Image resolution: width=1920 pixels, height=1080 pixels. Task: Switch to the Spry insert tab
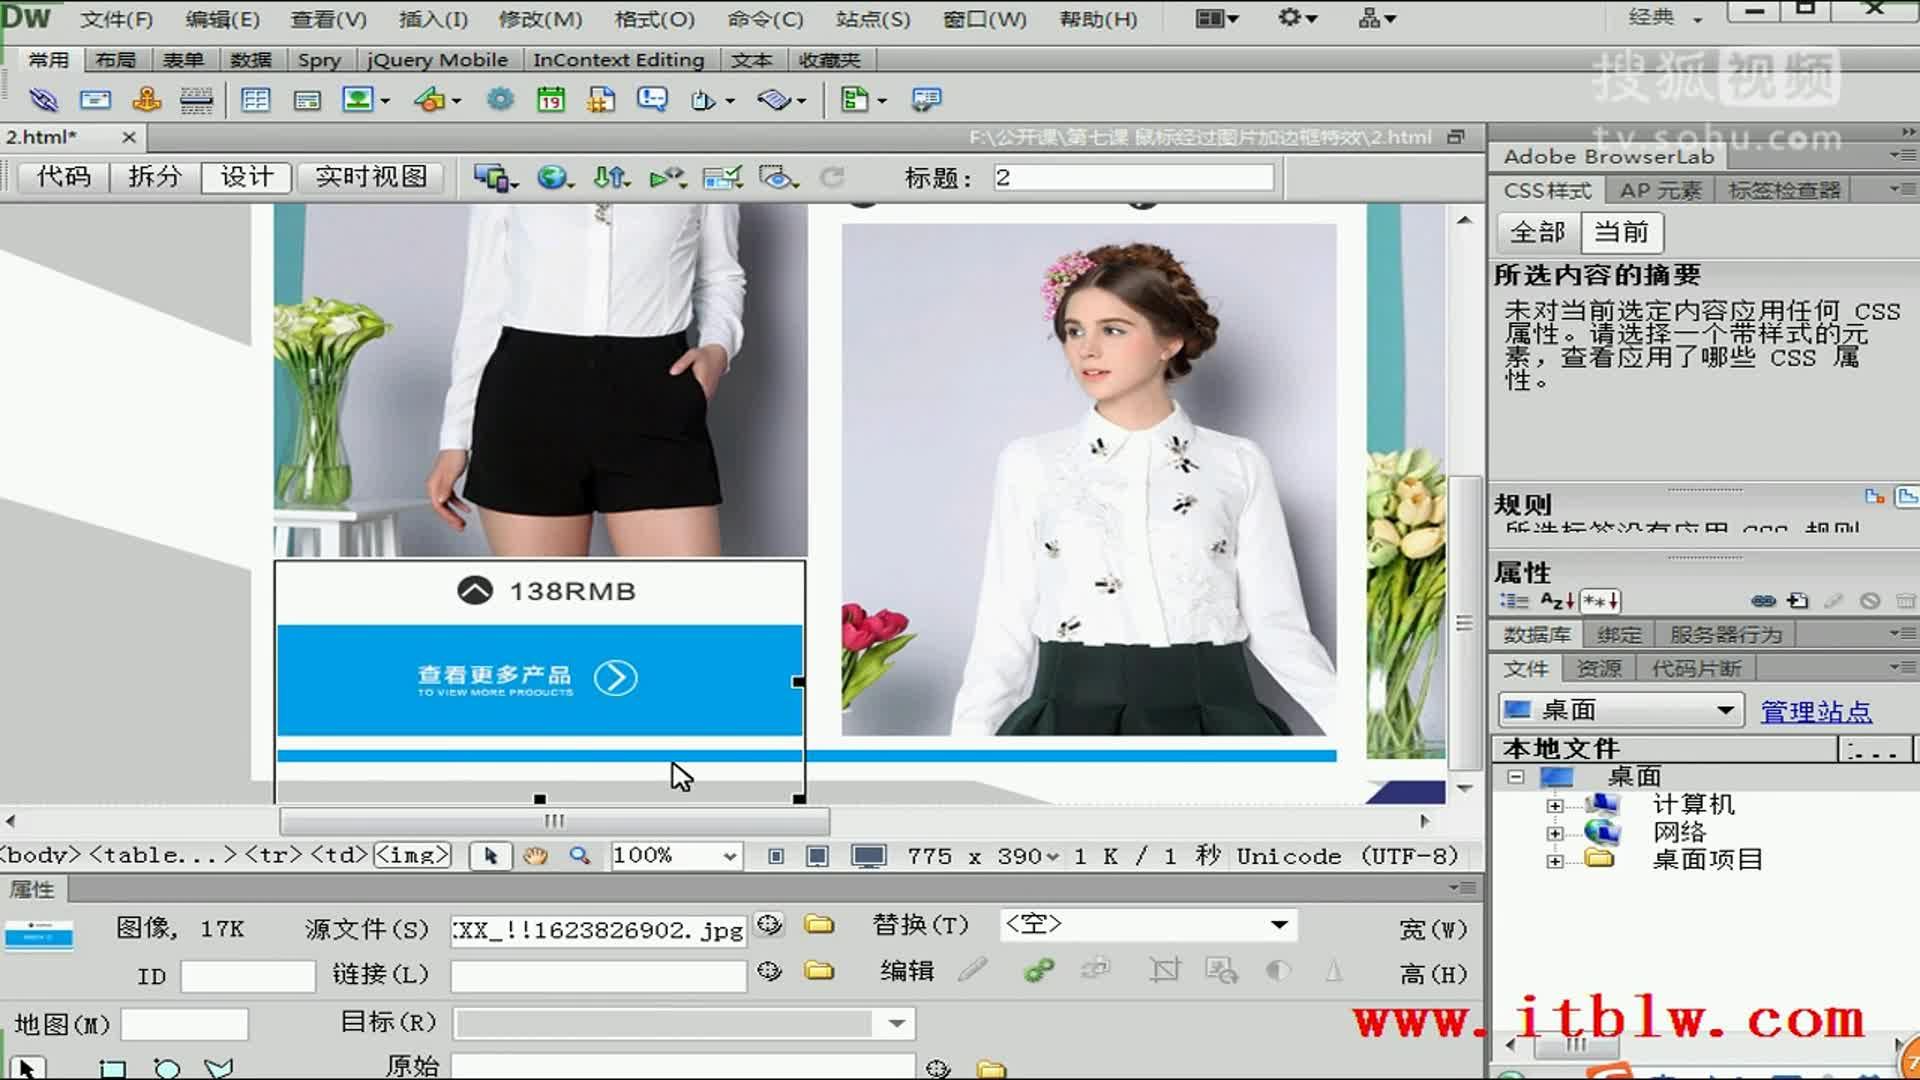(319, 60)
